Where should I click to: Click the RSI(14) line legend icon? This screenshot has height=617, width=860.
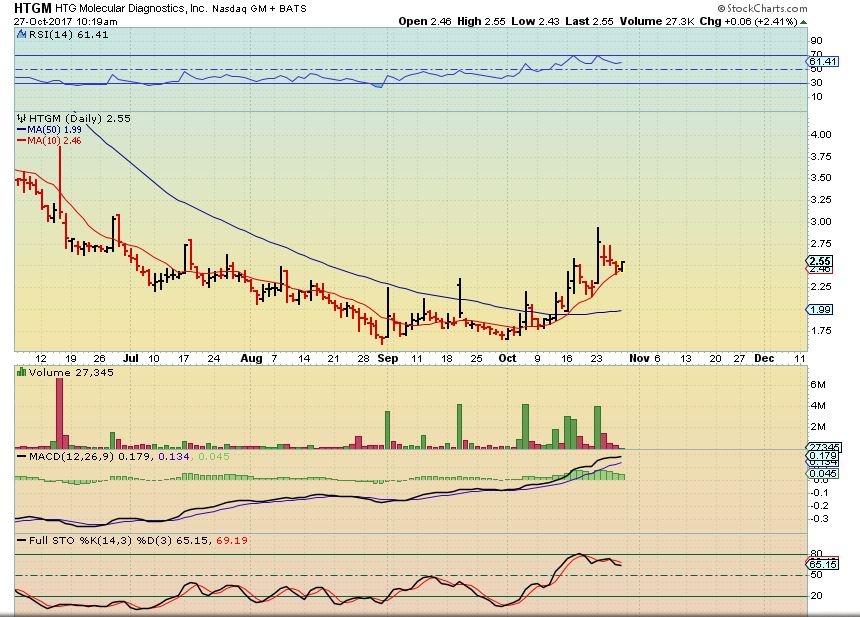[20, 33]
